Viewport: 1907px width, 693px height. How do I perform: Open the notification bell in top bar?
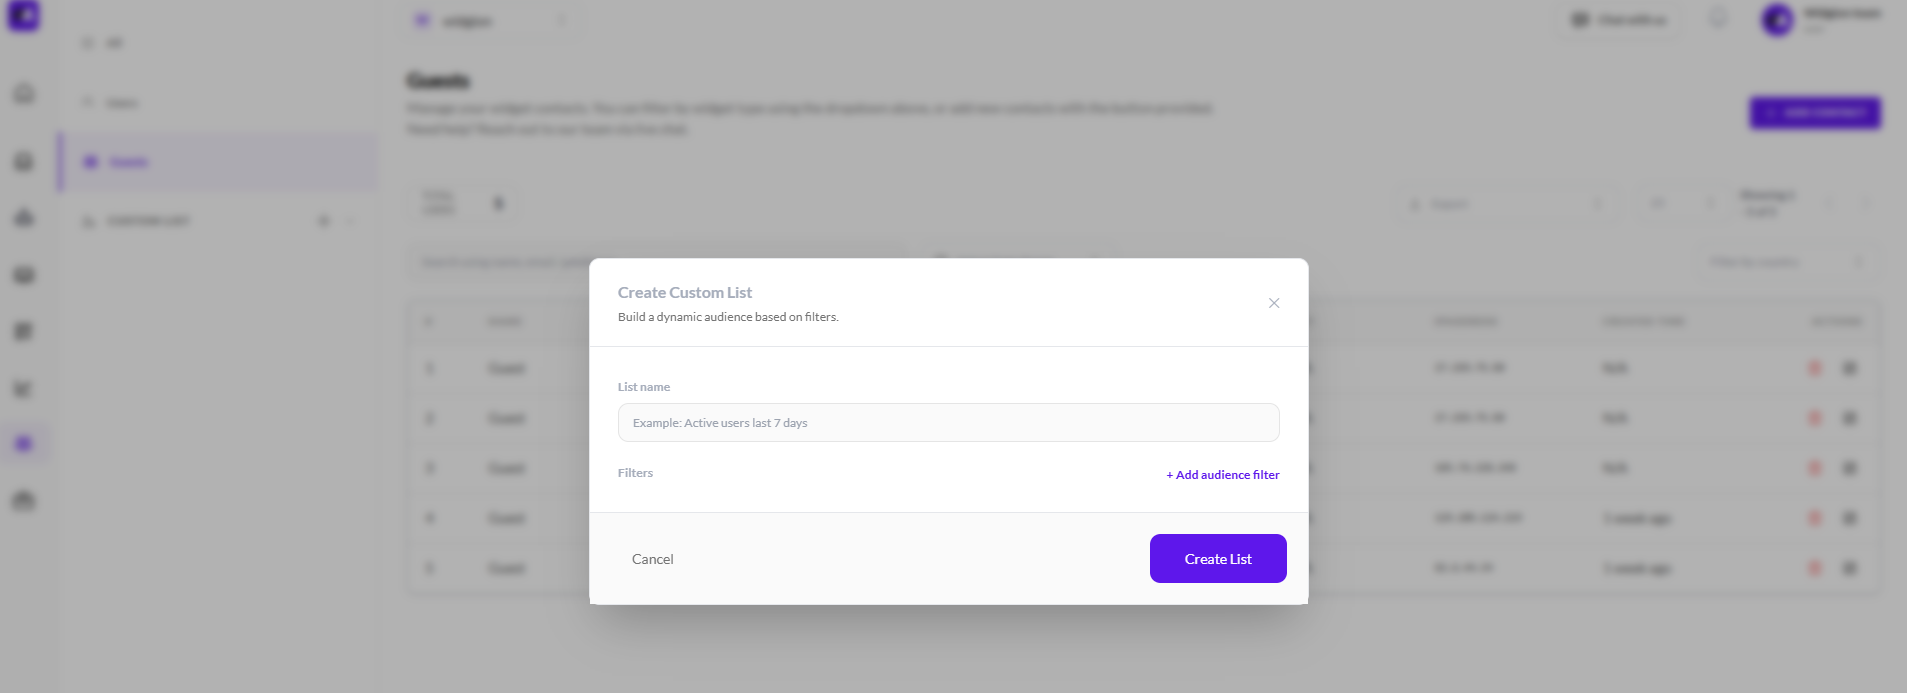click(x=1718, y=19)
